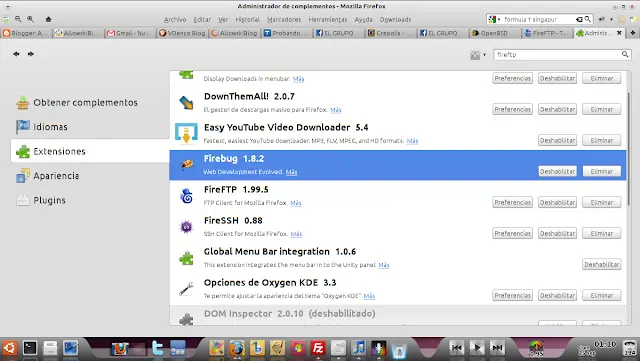Screen dimensions: 640x361
Task: Open the FileZilla icon in dock
Action: coord(318,348)
